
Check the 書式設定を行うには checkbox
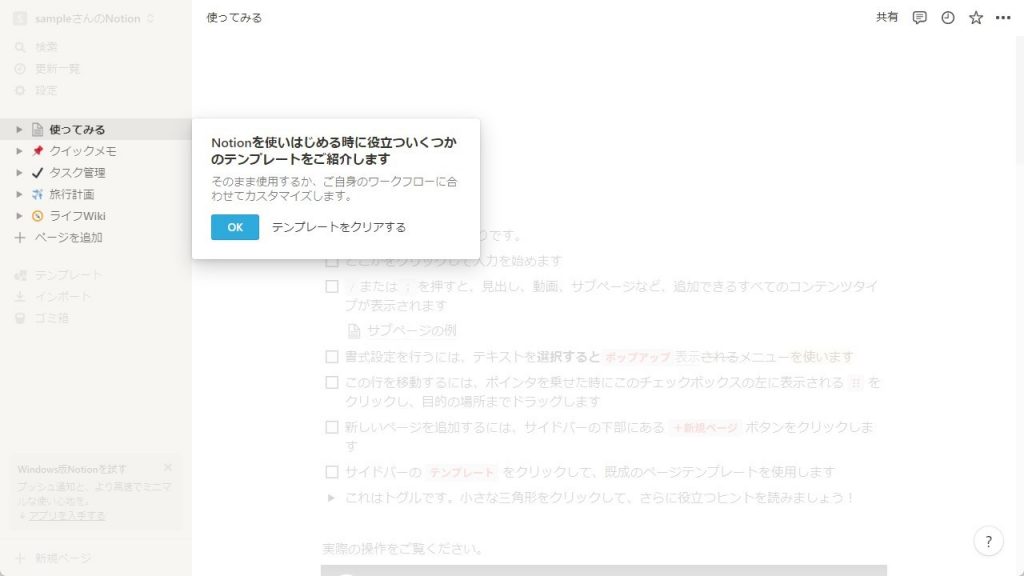point(332,357)
